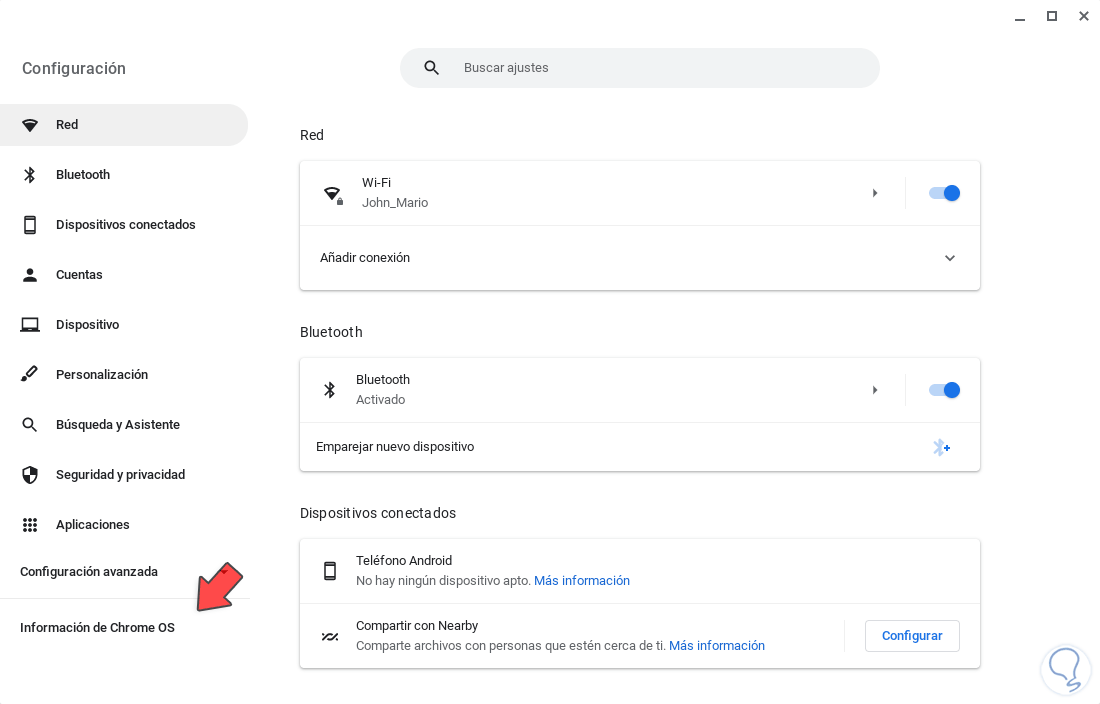Click the brush icon for Personalización

tap(30, 375)
